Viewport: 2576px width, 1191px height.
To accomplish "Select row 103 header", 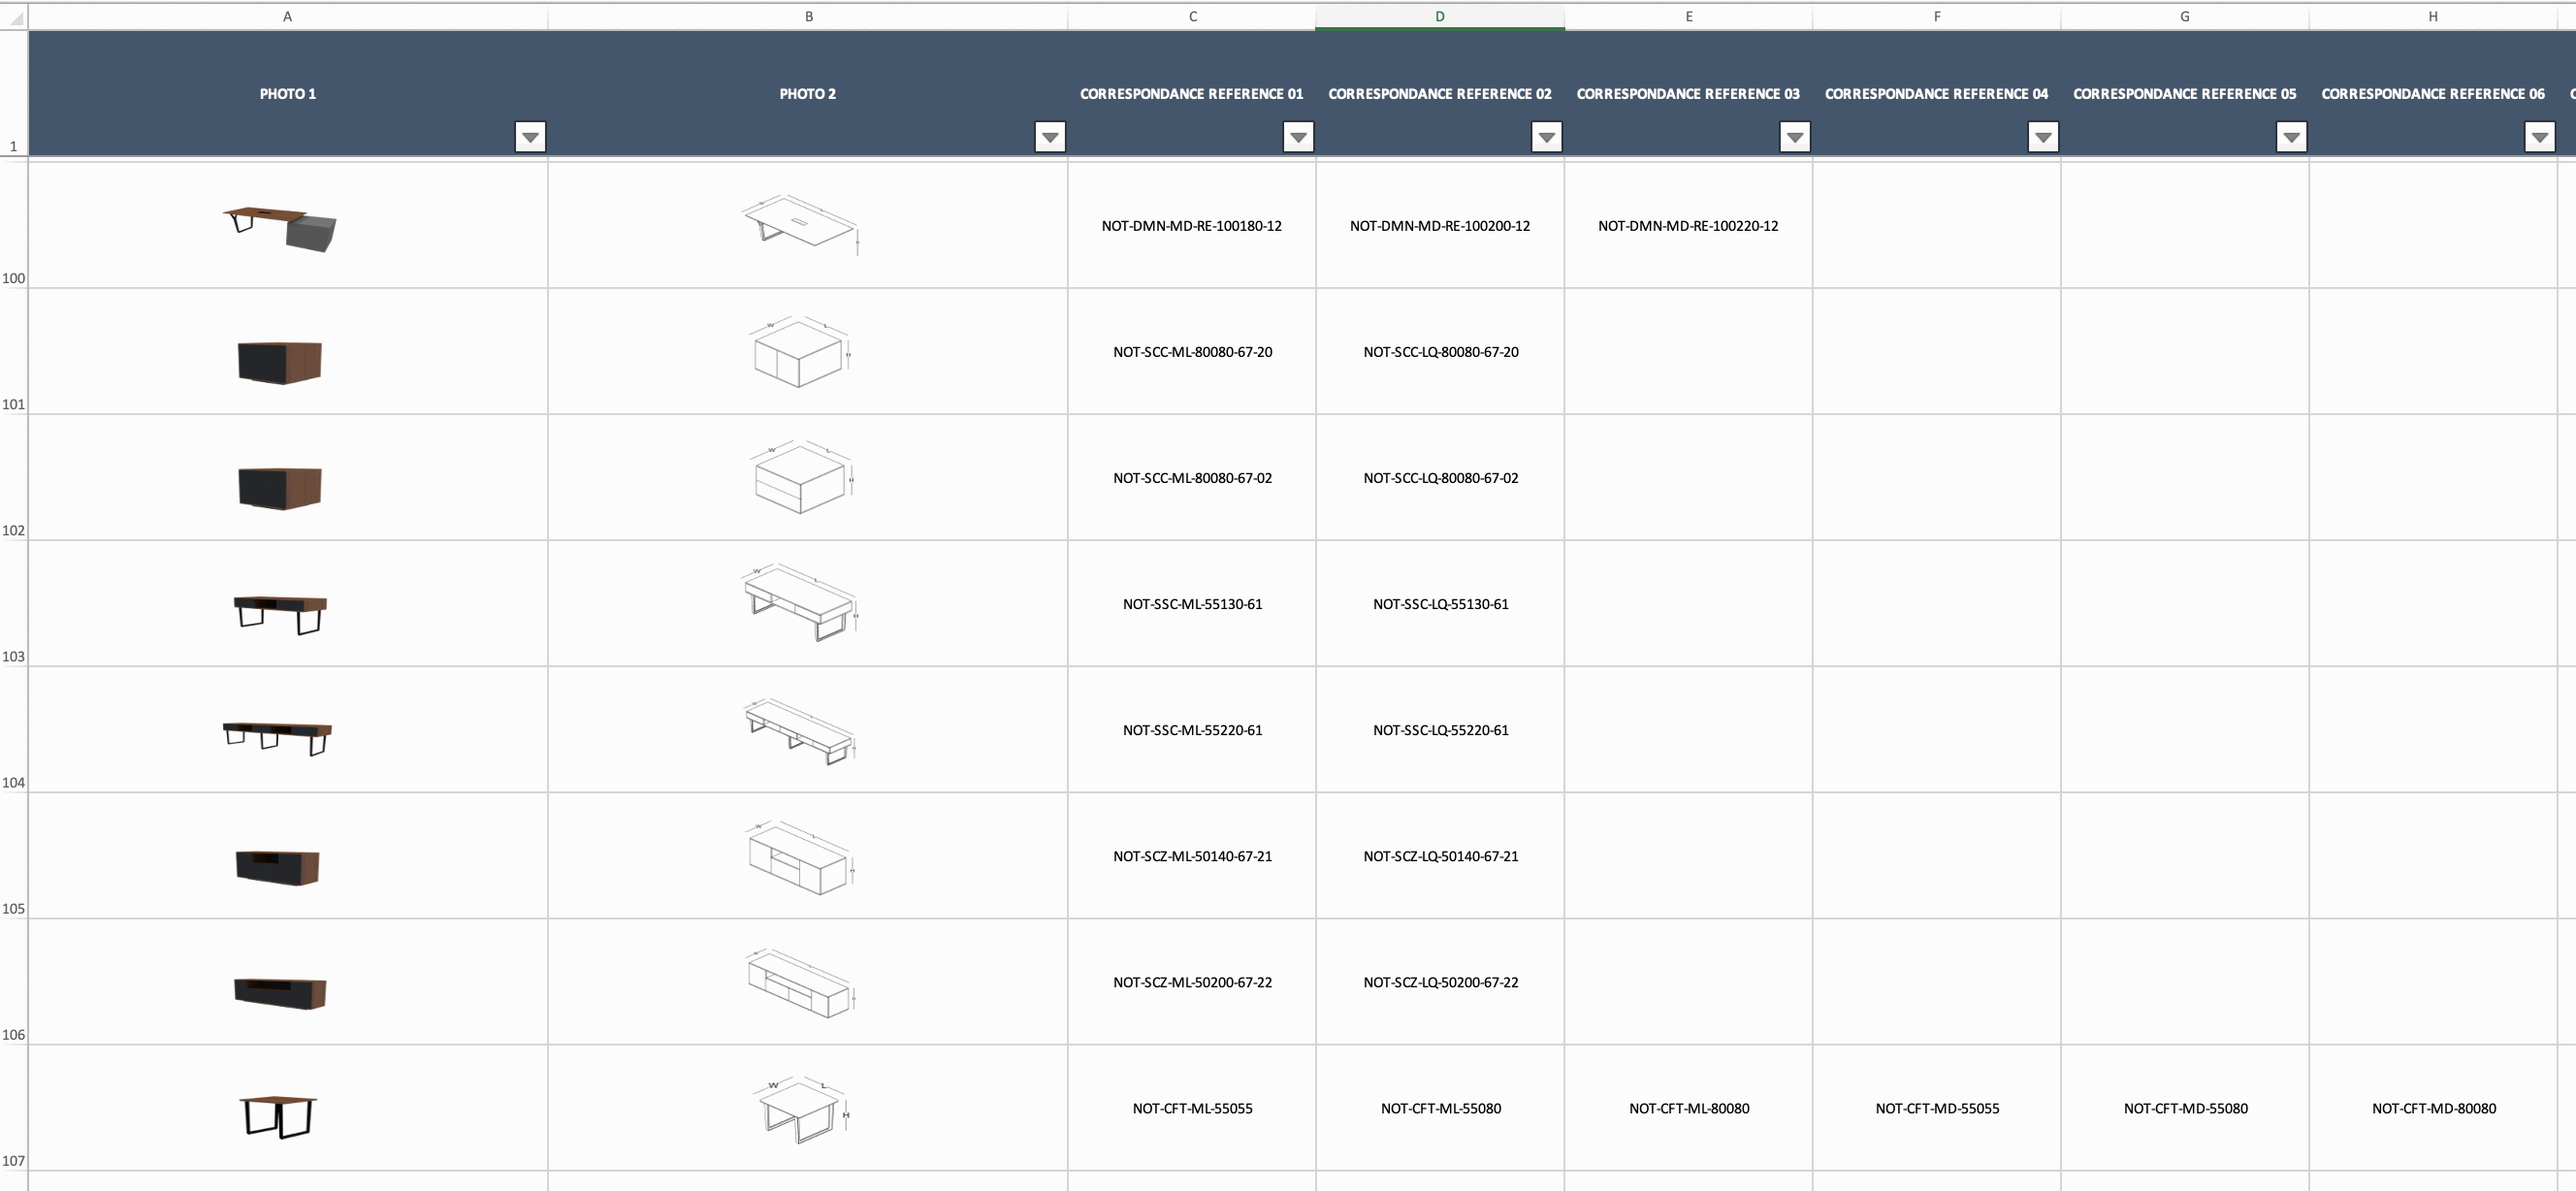I will (x=13, y=605).
